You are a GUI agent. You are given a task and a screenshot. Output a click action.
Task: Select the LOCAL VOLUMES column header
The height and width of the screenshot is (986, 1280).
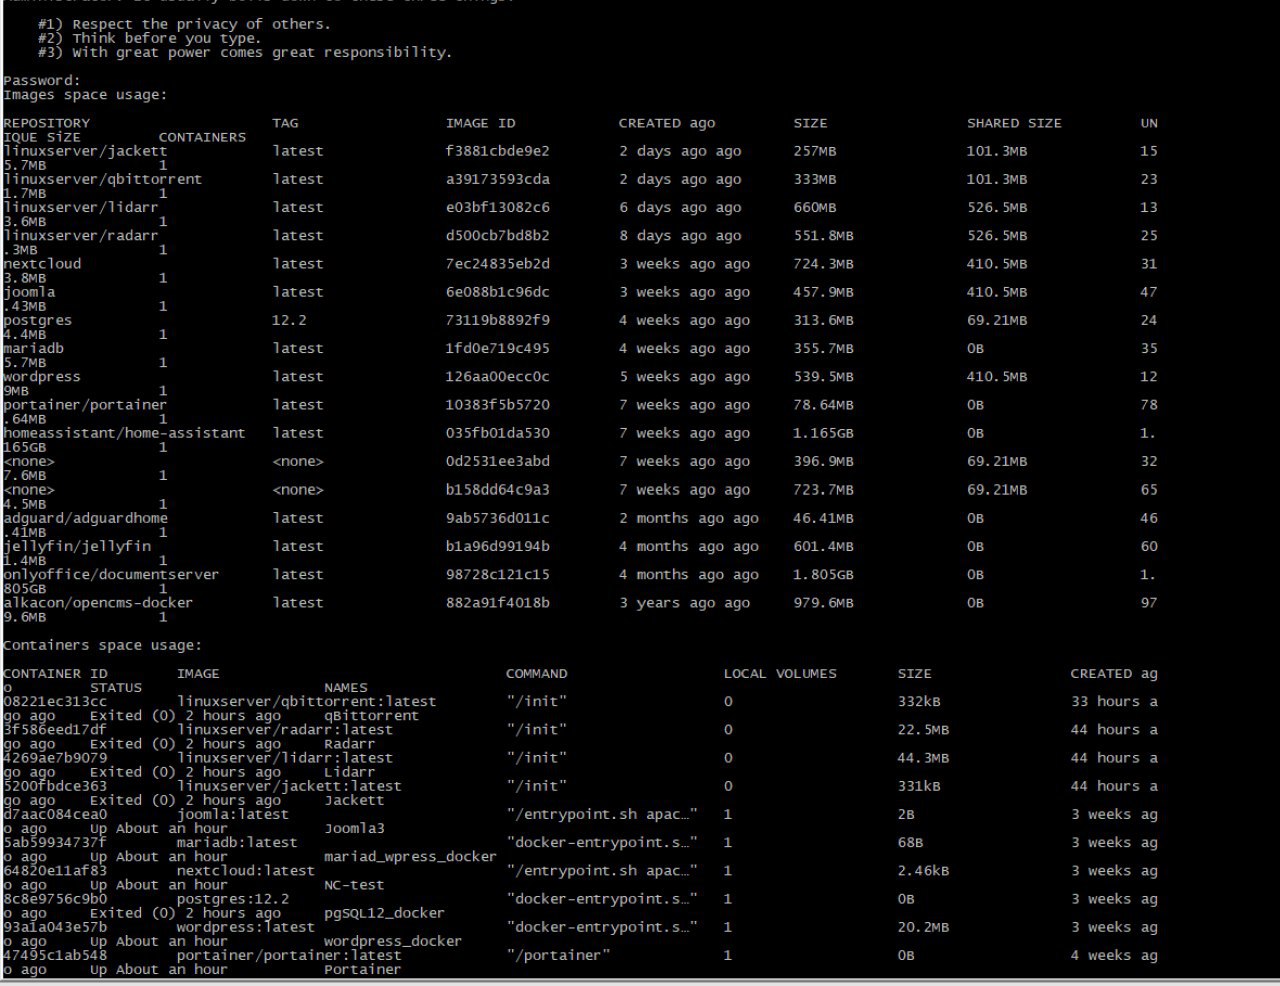(780, 674)
